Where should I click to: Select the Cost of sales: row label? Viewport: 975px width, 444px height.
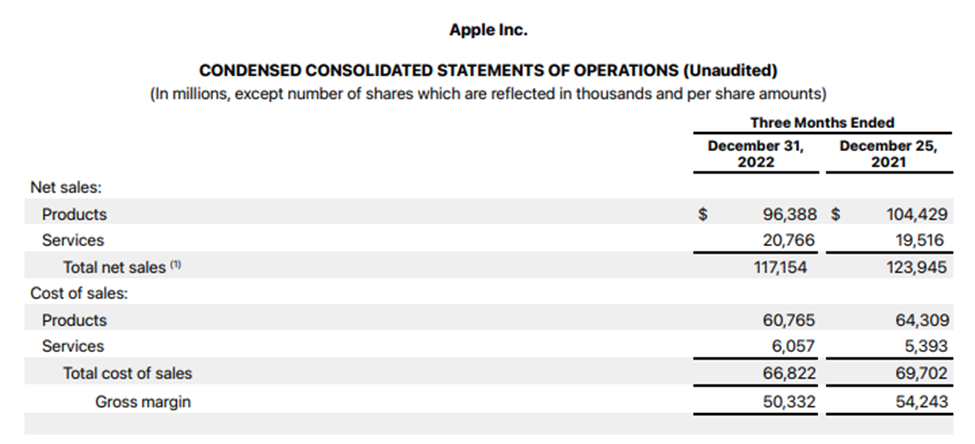click(x=79, y=294)
